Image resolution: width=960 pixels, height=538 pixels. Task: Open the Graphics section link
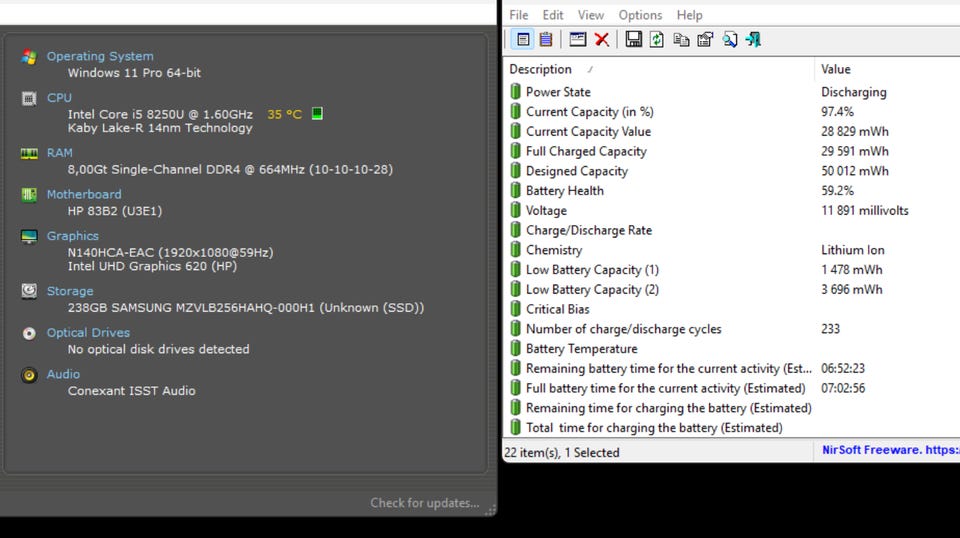click(x=73, y=236)
